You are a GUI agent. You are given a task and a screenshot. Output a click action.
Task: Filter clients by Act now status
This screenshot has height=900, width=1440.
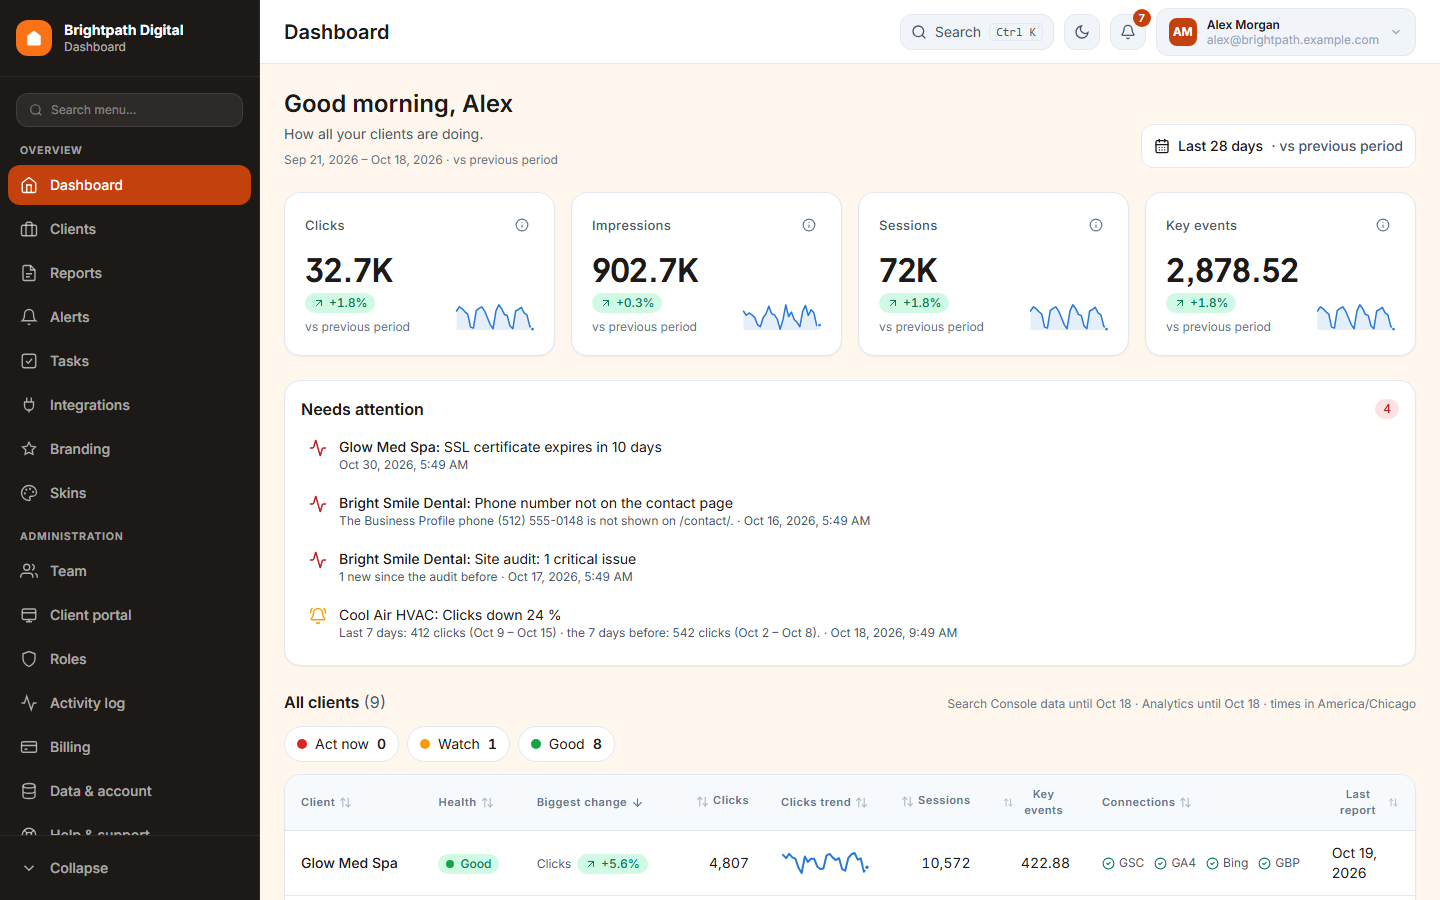[342, 744]
